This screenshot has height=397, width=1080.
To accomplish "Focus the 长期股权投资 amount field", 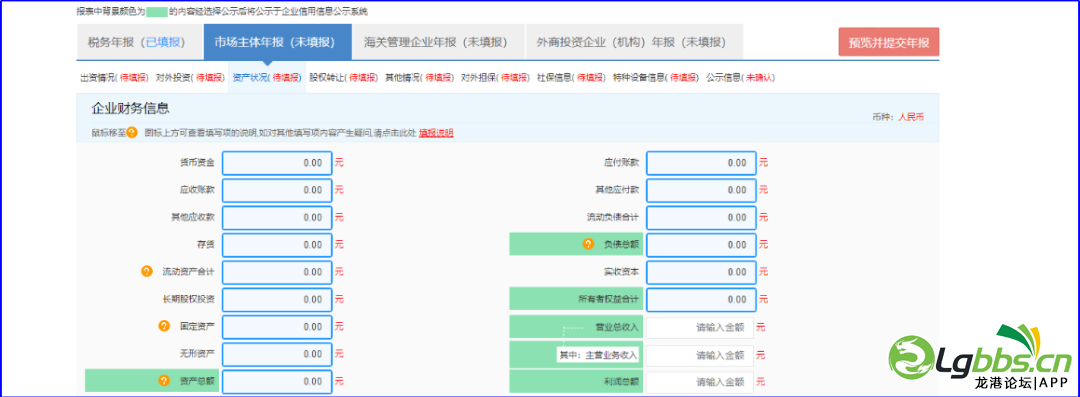I will [277, 299].
